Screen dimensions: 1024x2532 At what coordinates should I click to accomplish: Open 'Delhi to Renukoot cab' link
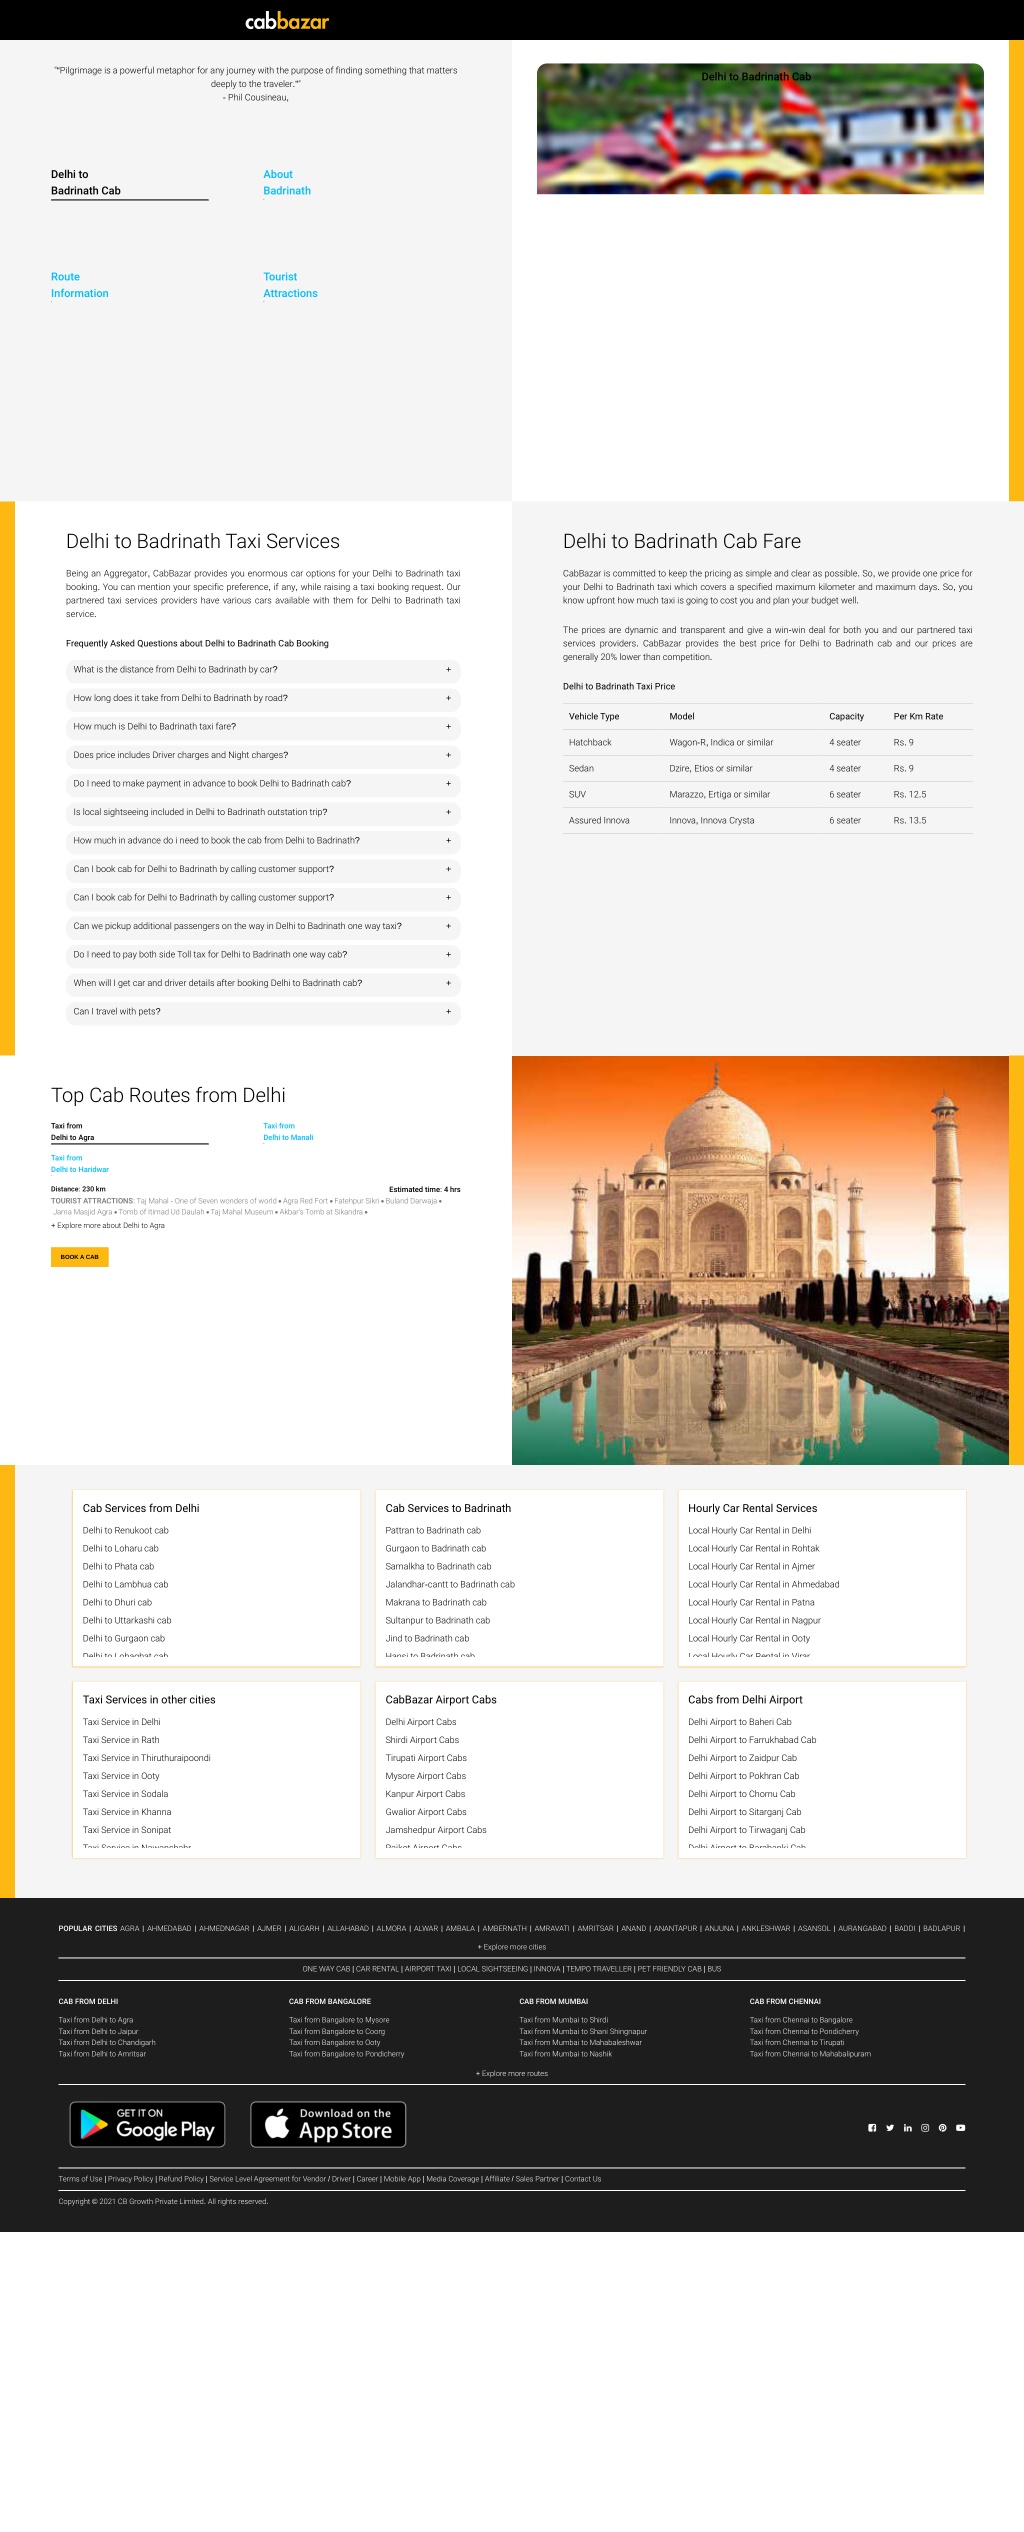point(126,1531)
